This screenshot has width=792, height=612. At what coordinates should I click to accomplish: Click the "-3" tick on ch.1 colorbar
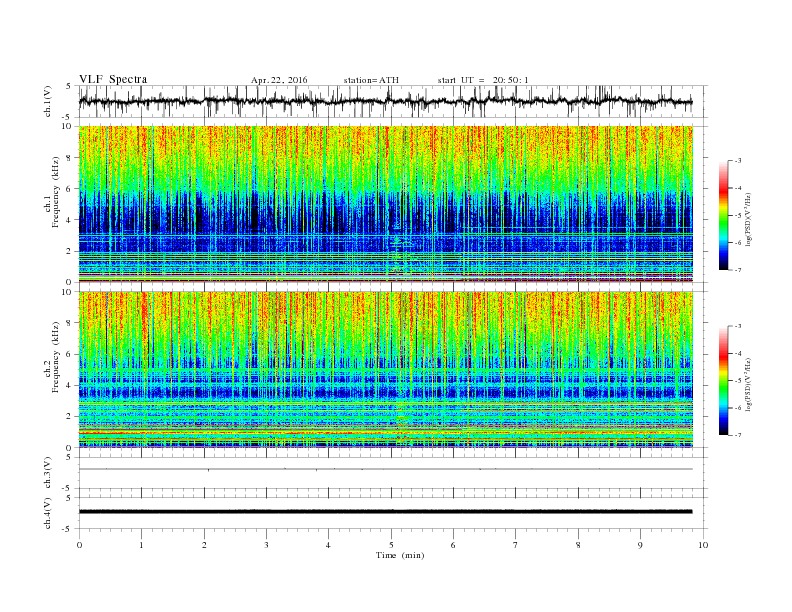pos(738,161)
